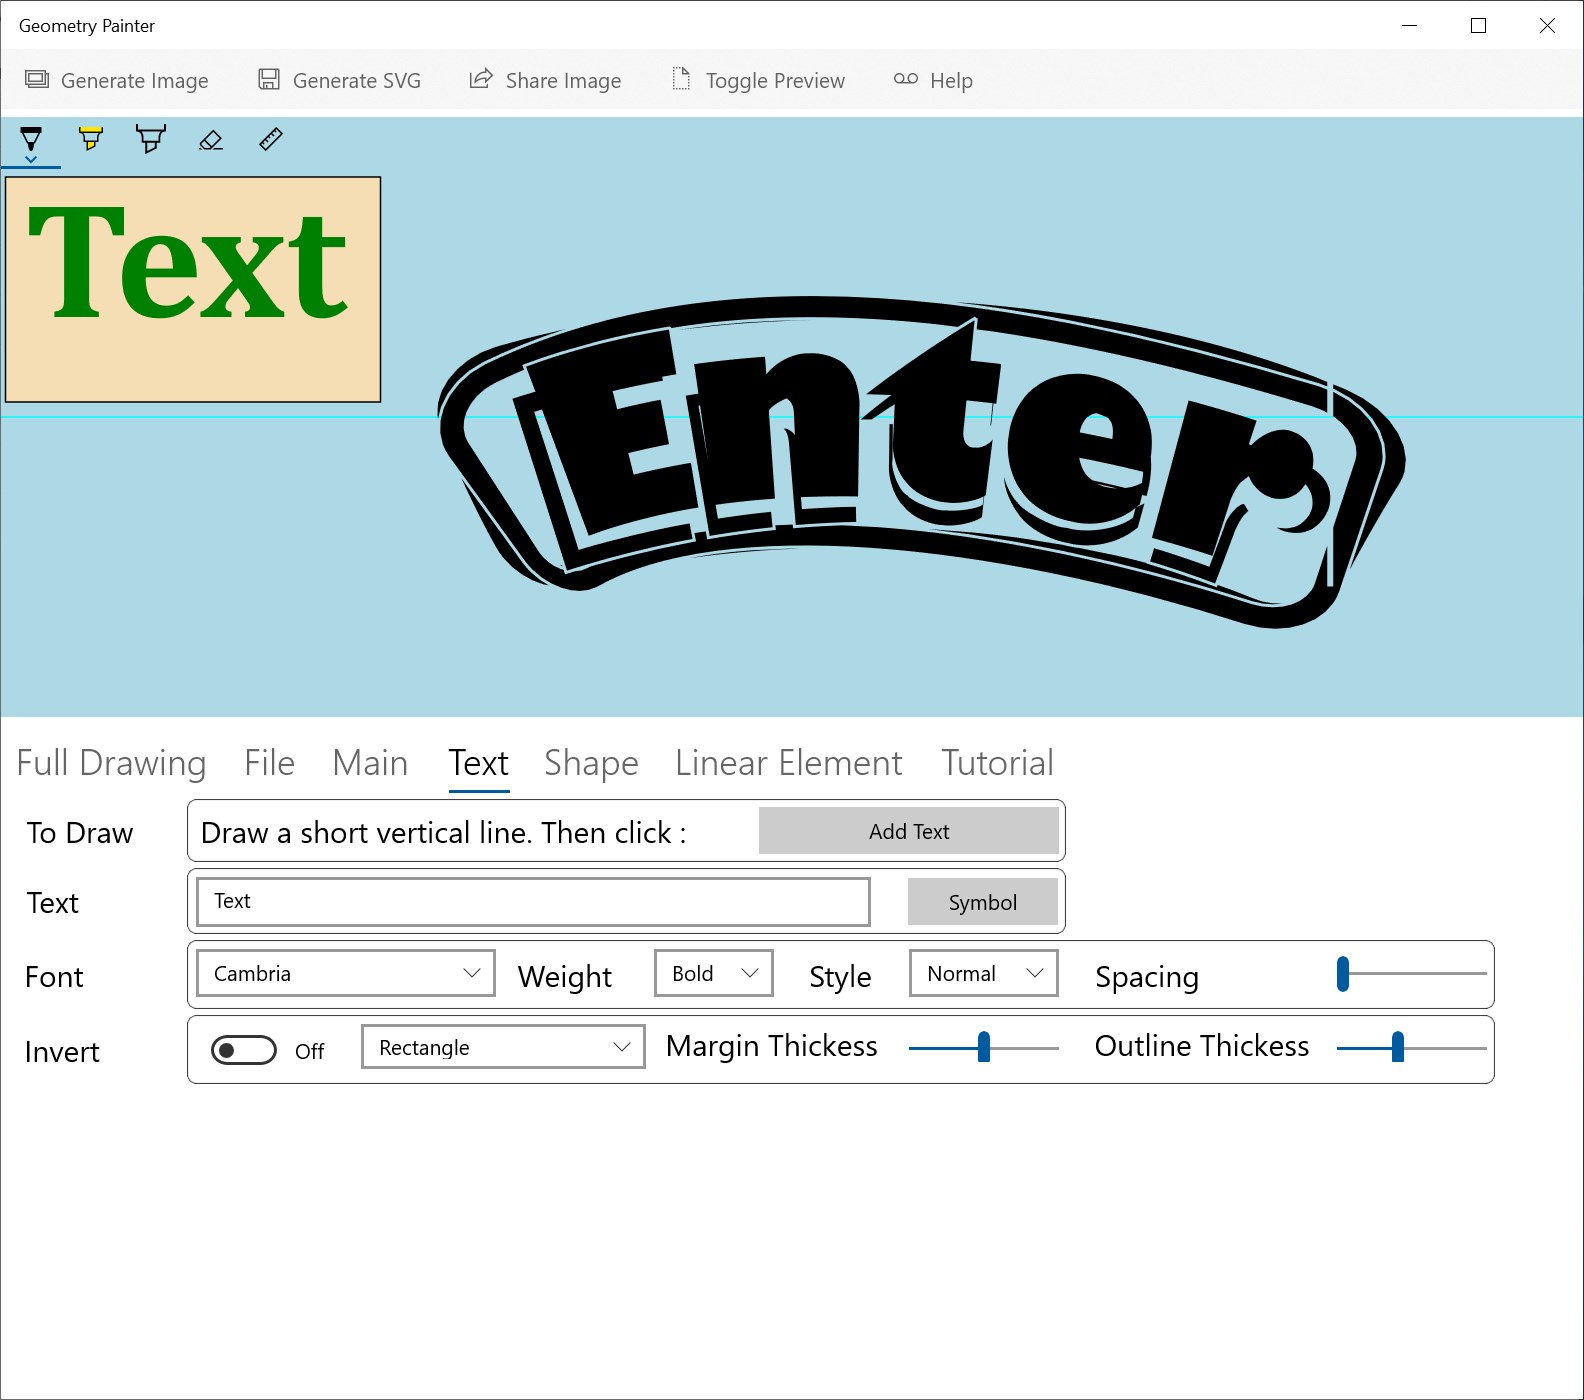This screenshot has height=1400, width=1584.
Task: Switch to the Full Drawing tab
Action: click(111, 763)
